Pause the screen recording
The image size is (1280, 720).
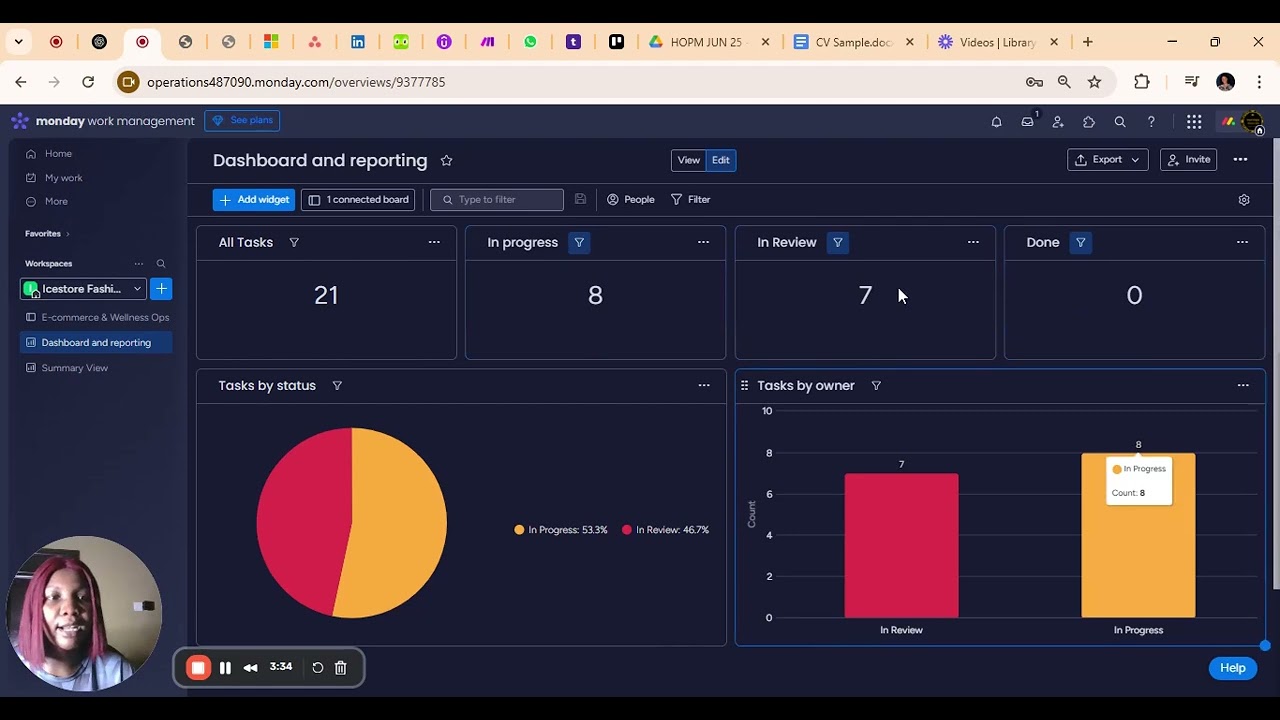[x=225, y=668]
